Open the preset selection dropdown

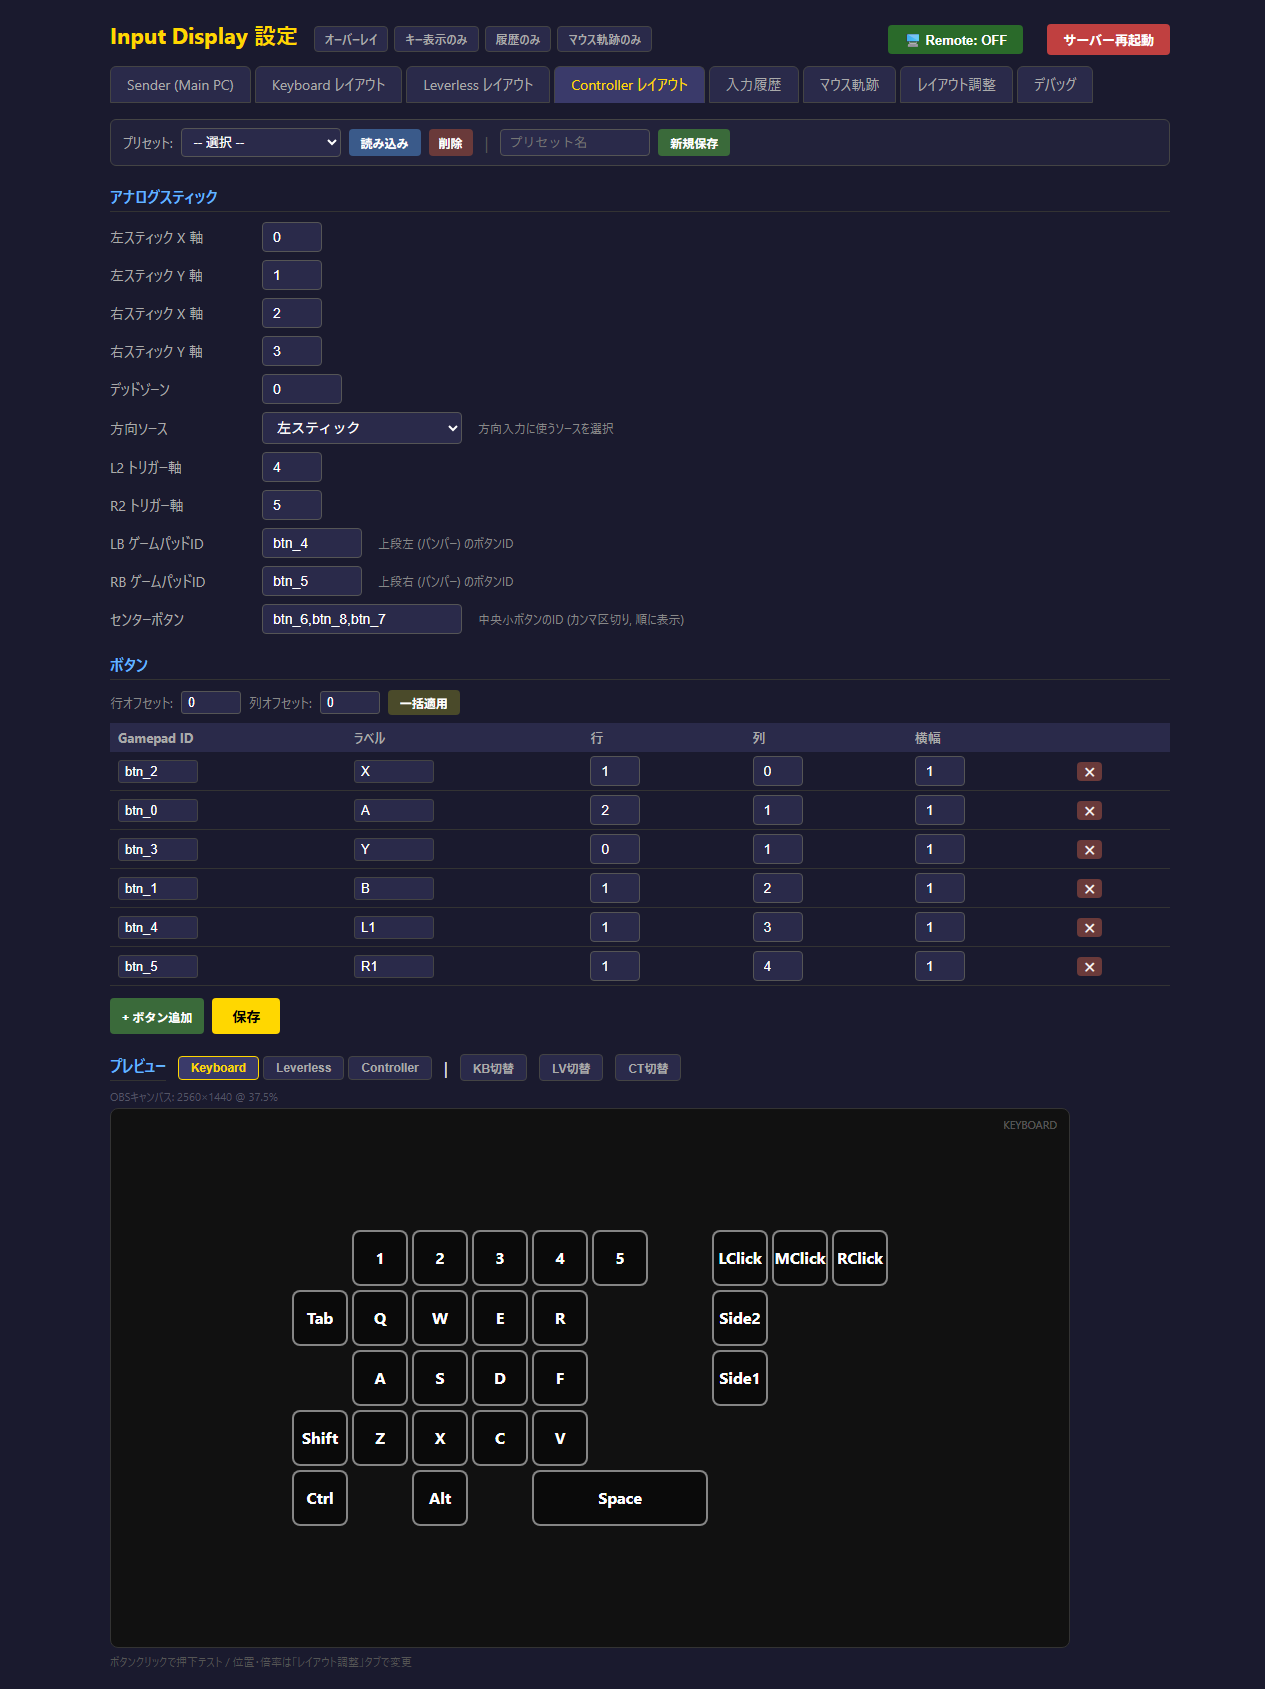(x=261, y=143)
